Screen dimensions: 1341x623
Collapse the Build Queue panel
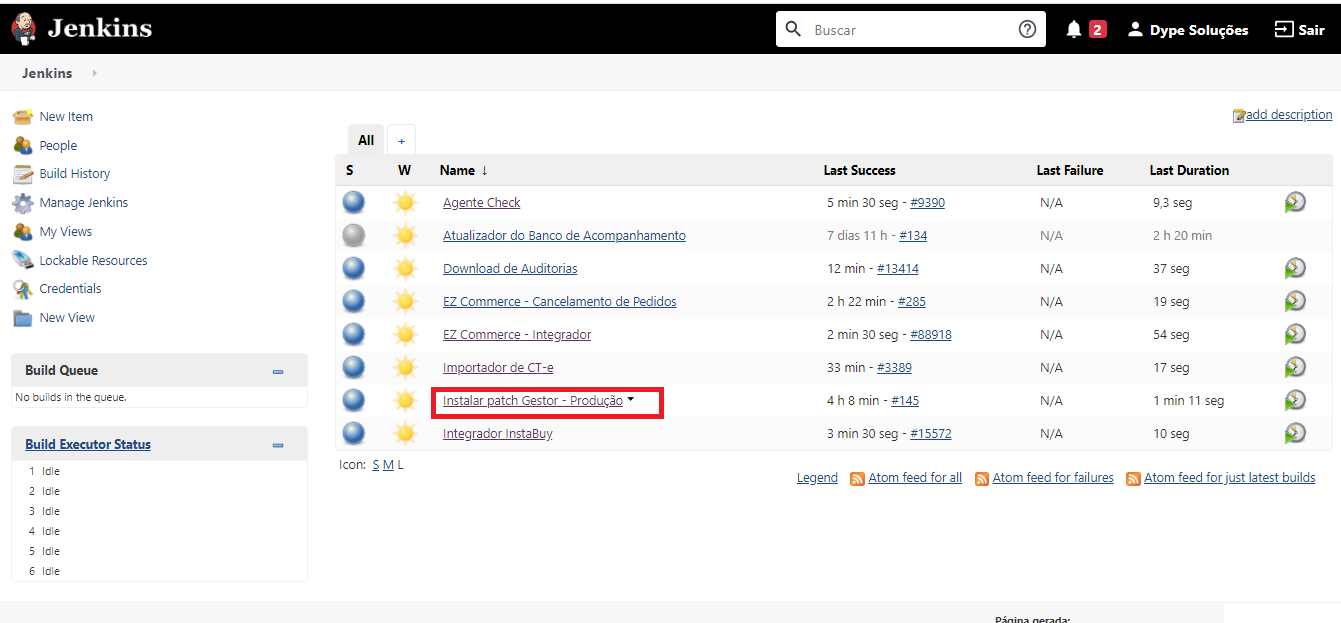tap(278, 371)
